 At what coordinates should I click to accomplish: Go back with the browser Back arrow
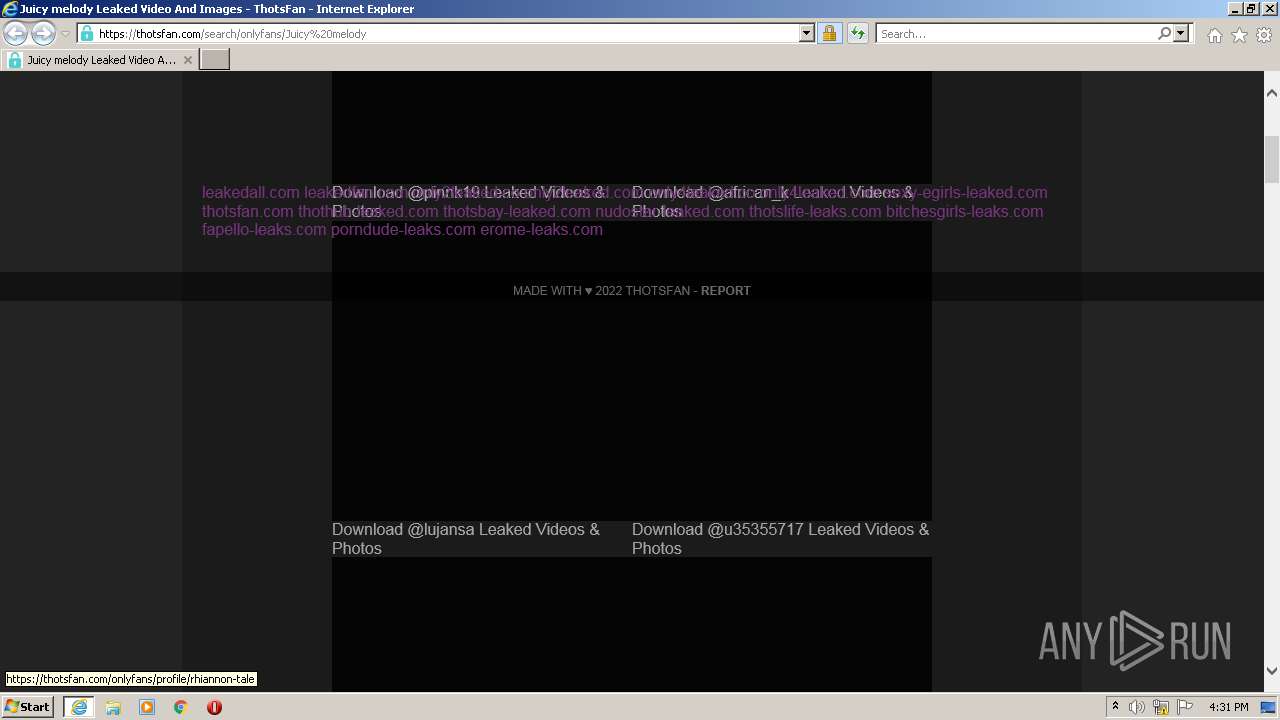pyautogui.click(x=16, y=33)
